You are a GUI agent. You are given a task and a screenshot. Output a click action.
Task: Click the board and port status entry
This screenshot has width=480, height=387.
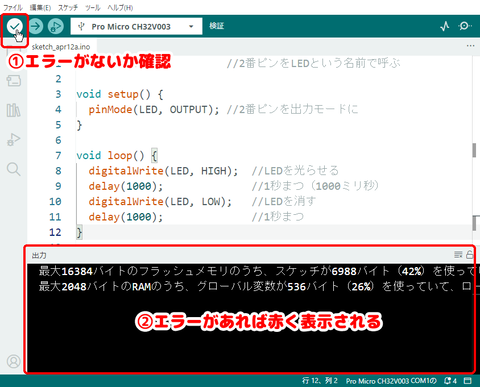click(391, 381)
